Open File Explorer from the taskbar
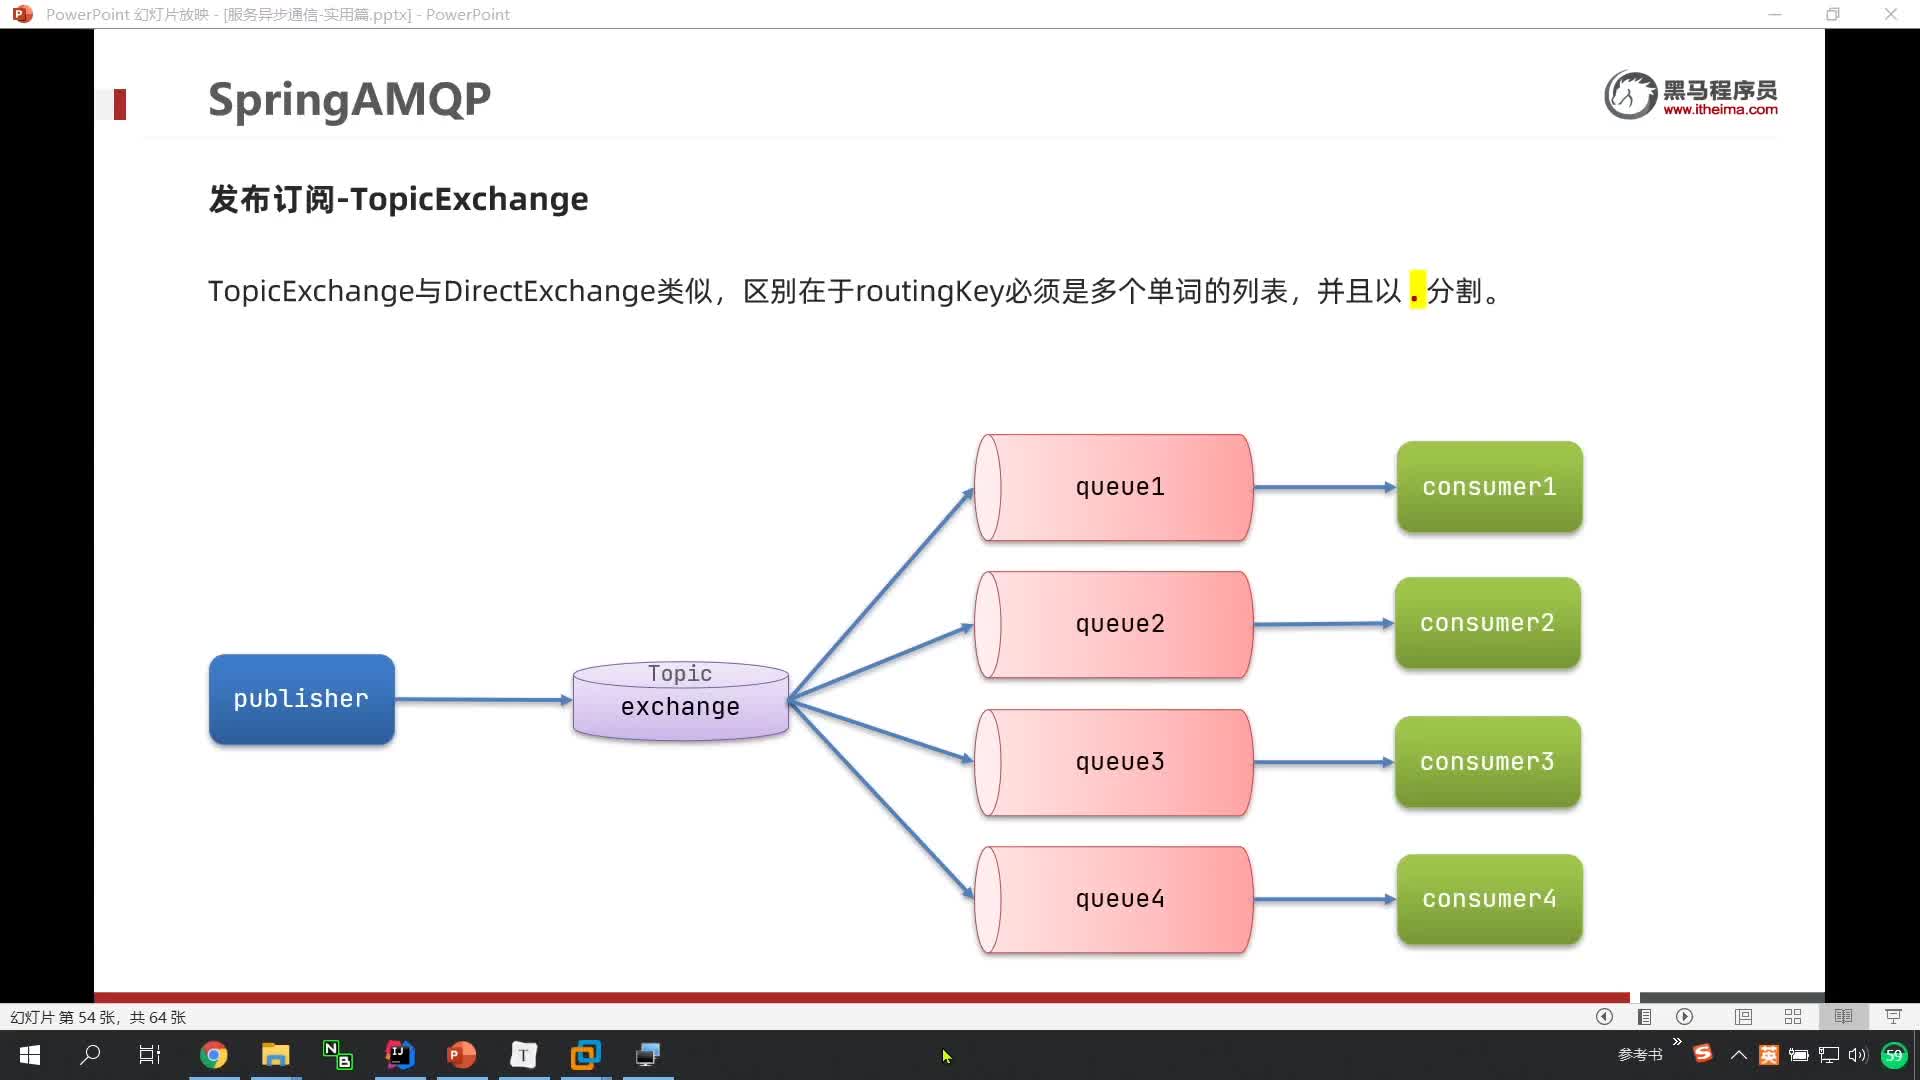 tap(275, 1055)
